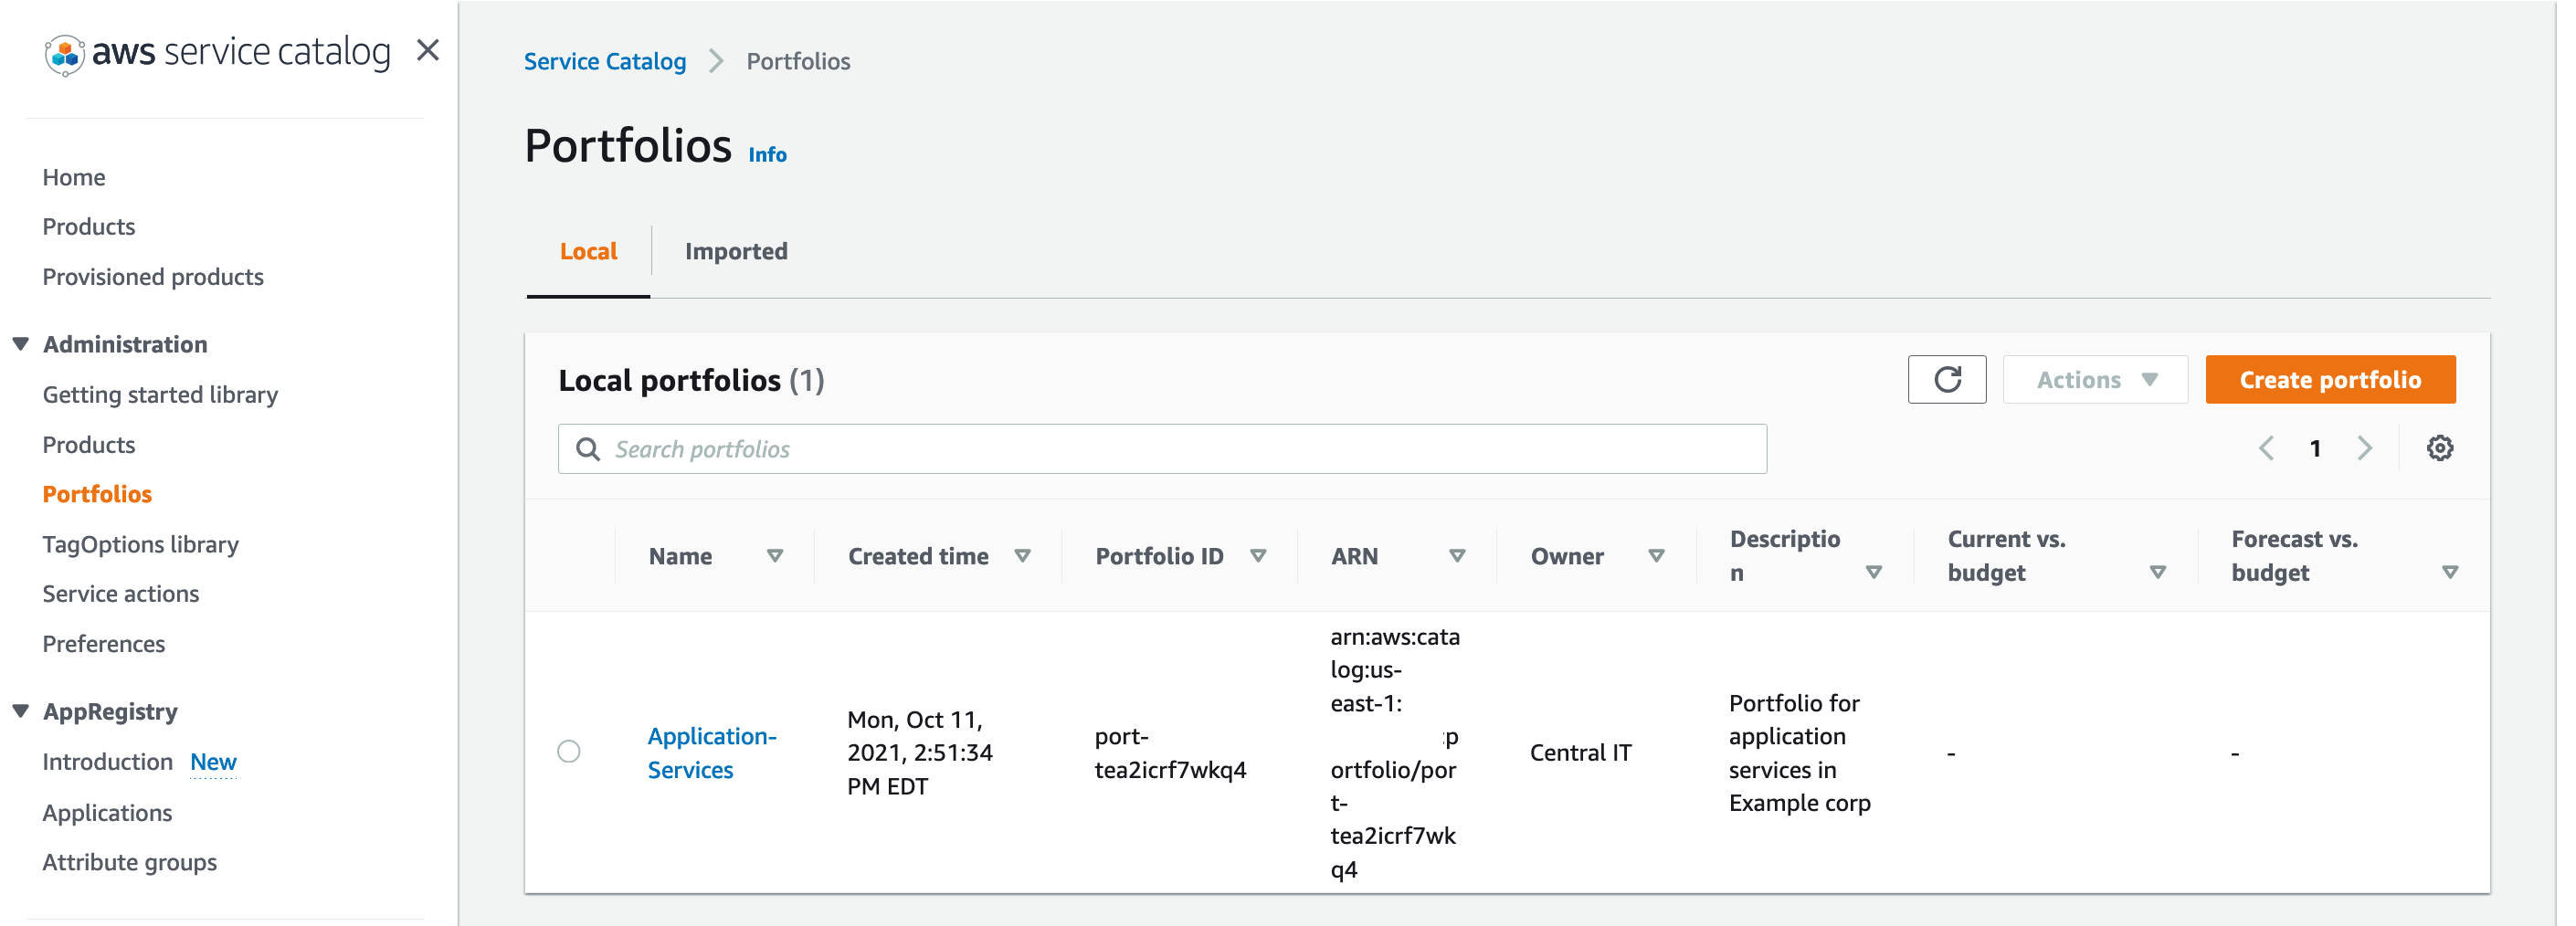Image resolution: width=2576 pixels, height=926 pixels.
Task: Sort by Current vs. budget arrow
Action: click(2158, 572)
